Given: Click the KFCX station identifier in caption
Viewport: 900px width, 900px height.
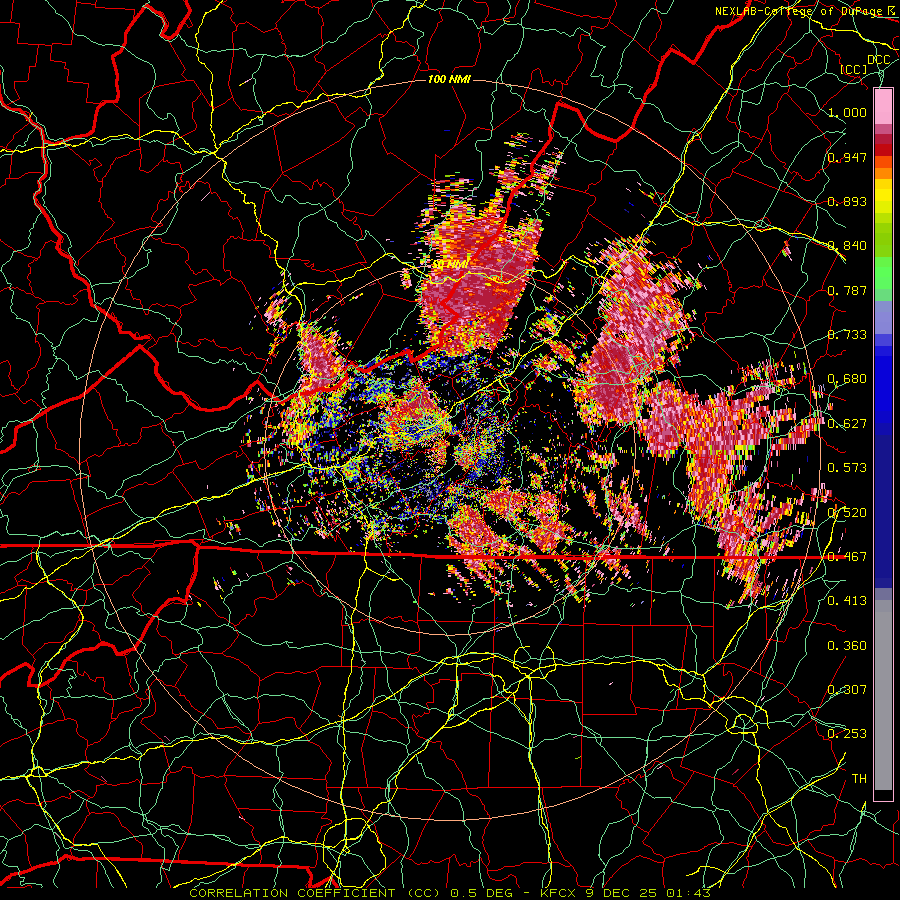Looking at the screenshot, I should click(558, 893).
